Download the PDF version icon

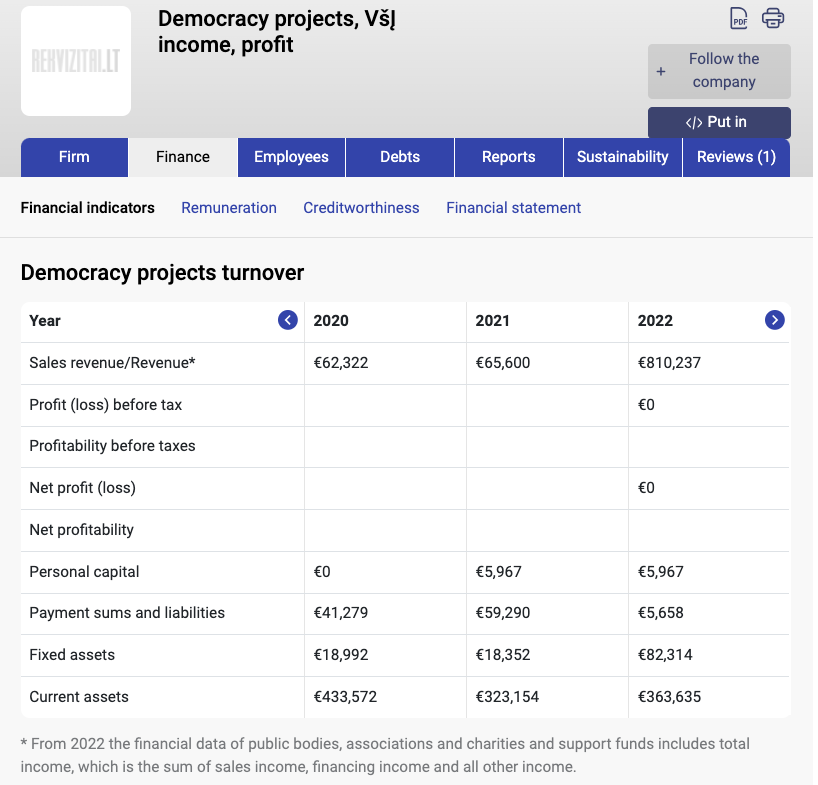click(738, 19)
